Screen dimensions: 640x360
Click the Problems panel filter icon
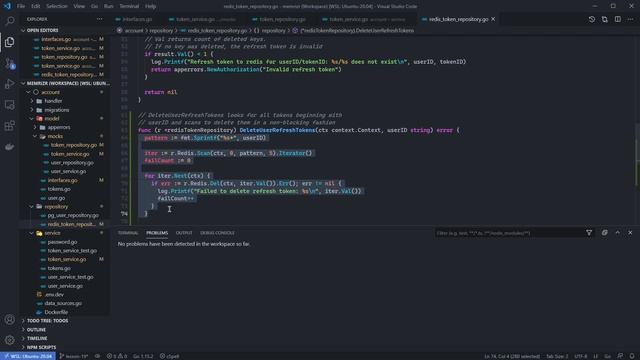point(589,233)
